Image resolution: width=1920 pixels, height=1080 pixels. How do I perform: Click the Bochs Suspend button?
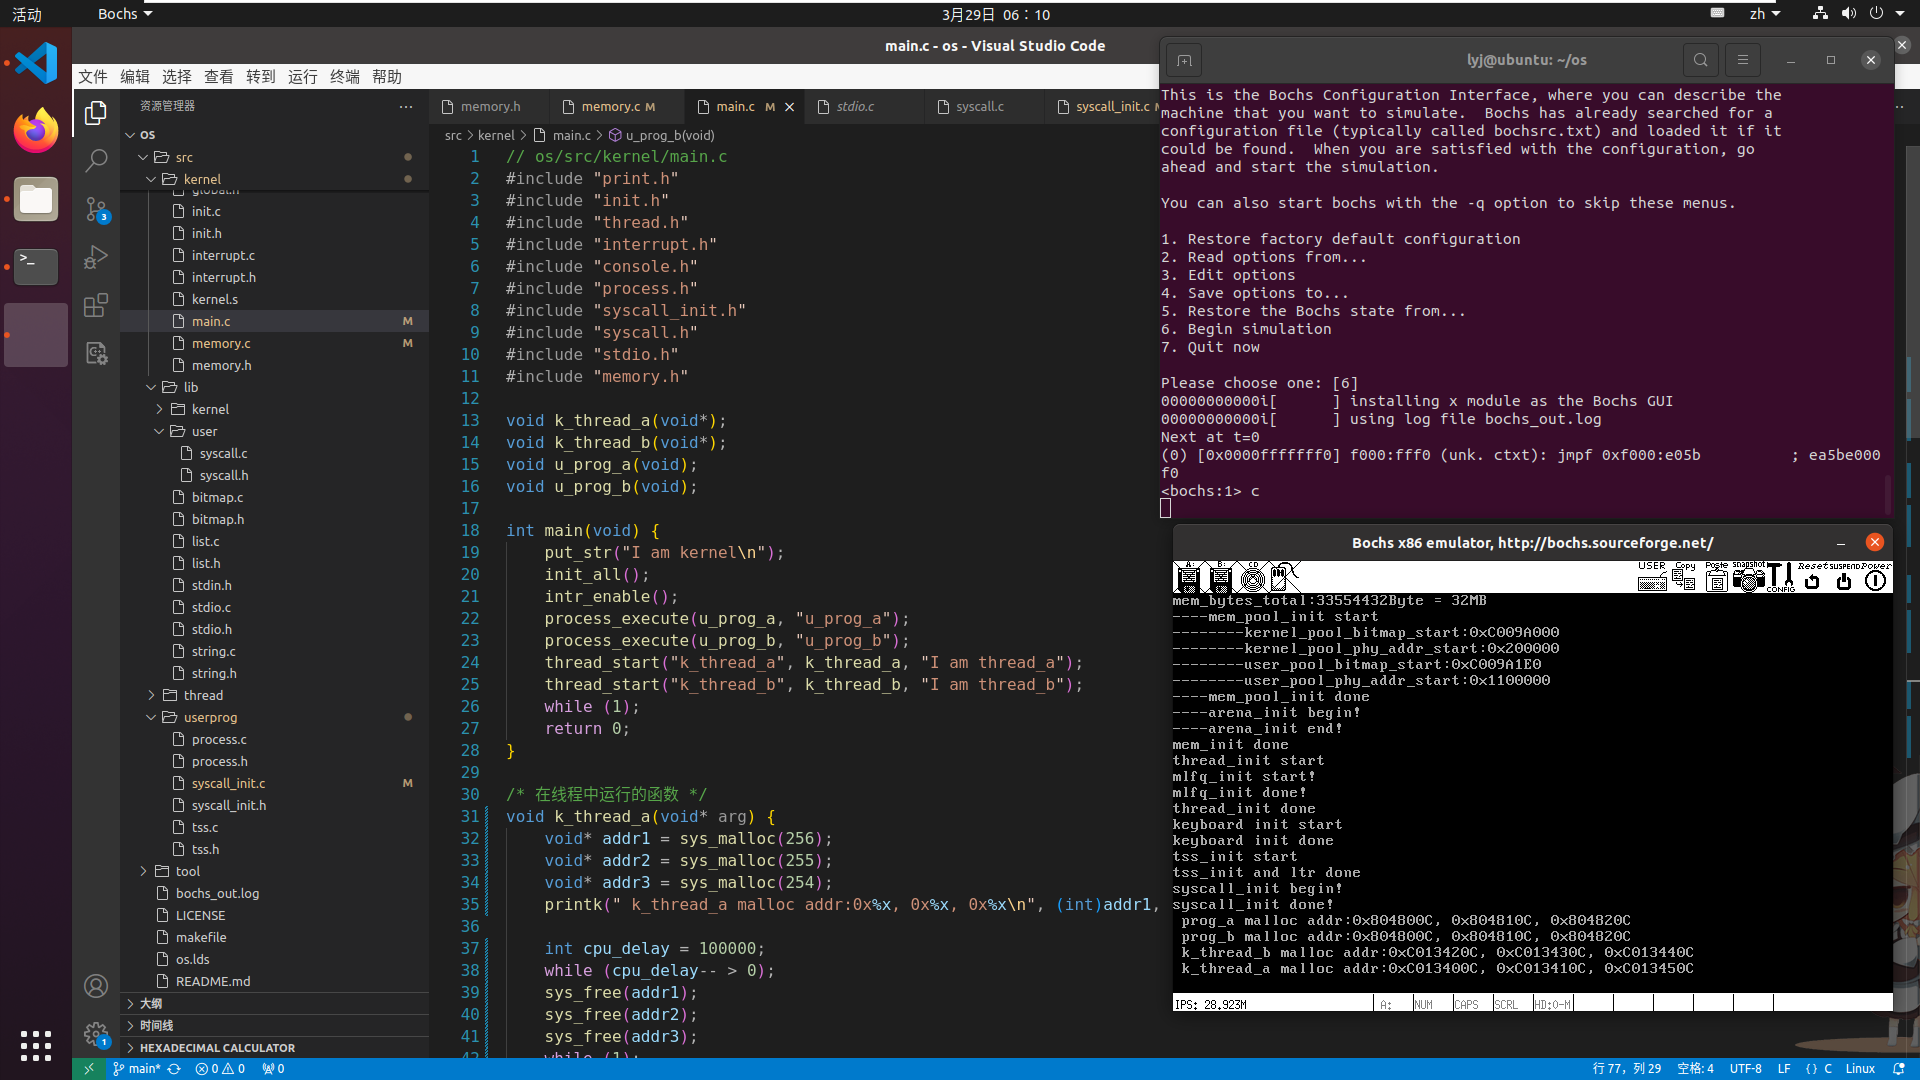coord(1844,577)
